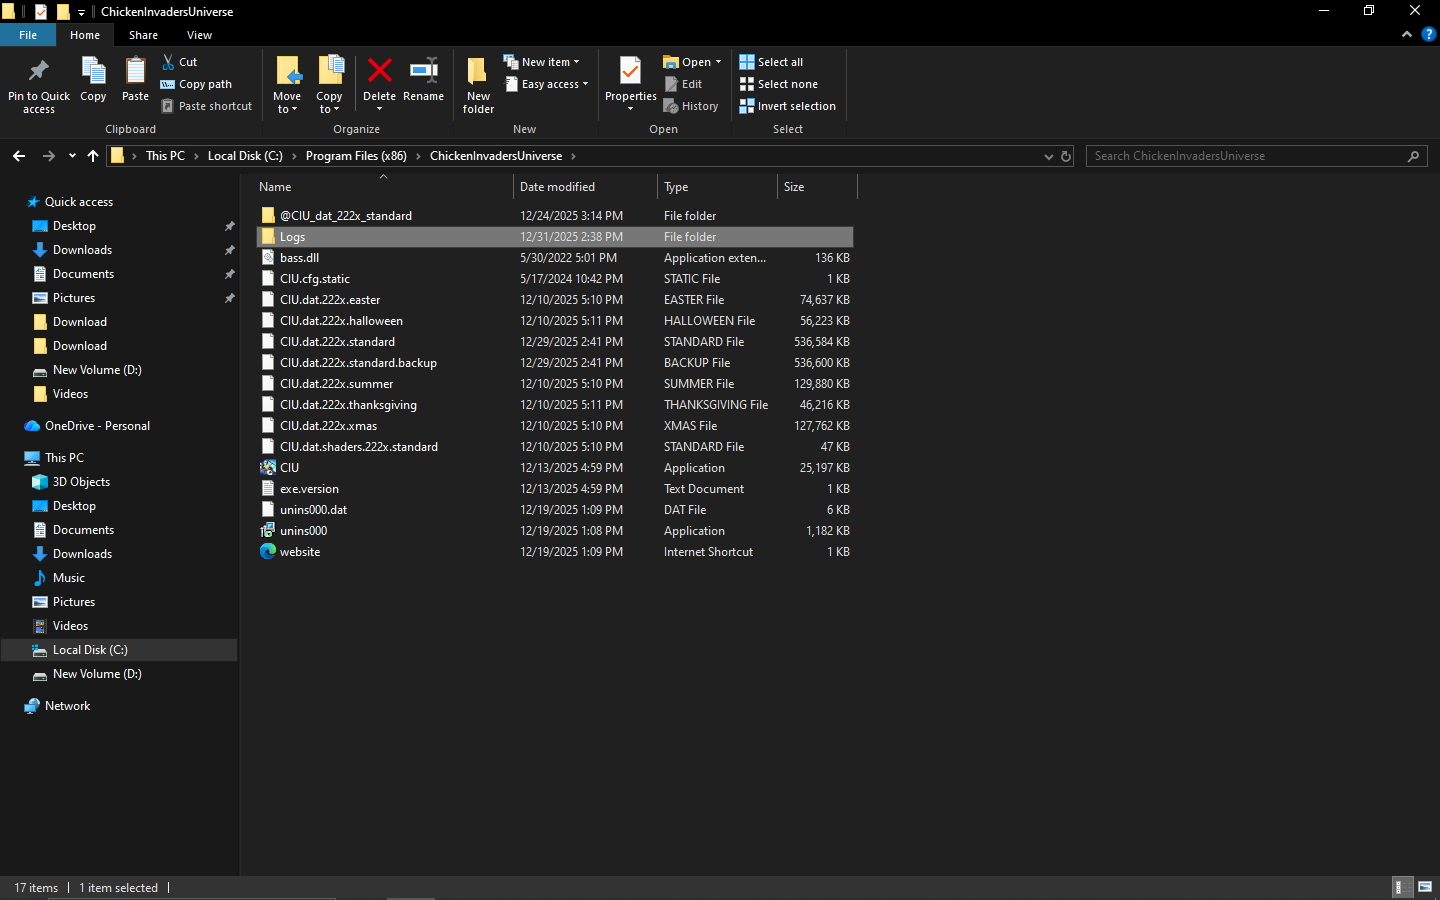The image size is (1440, 900).
Task: Switch to details view in status bar
Action: (1402, 887)
